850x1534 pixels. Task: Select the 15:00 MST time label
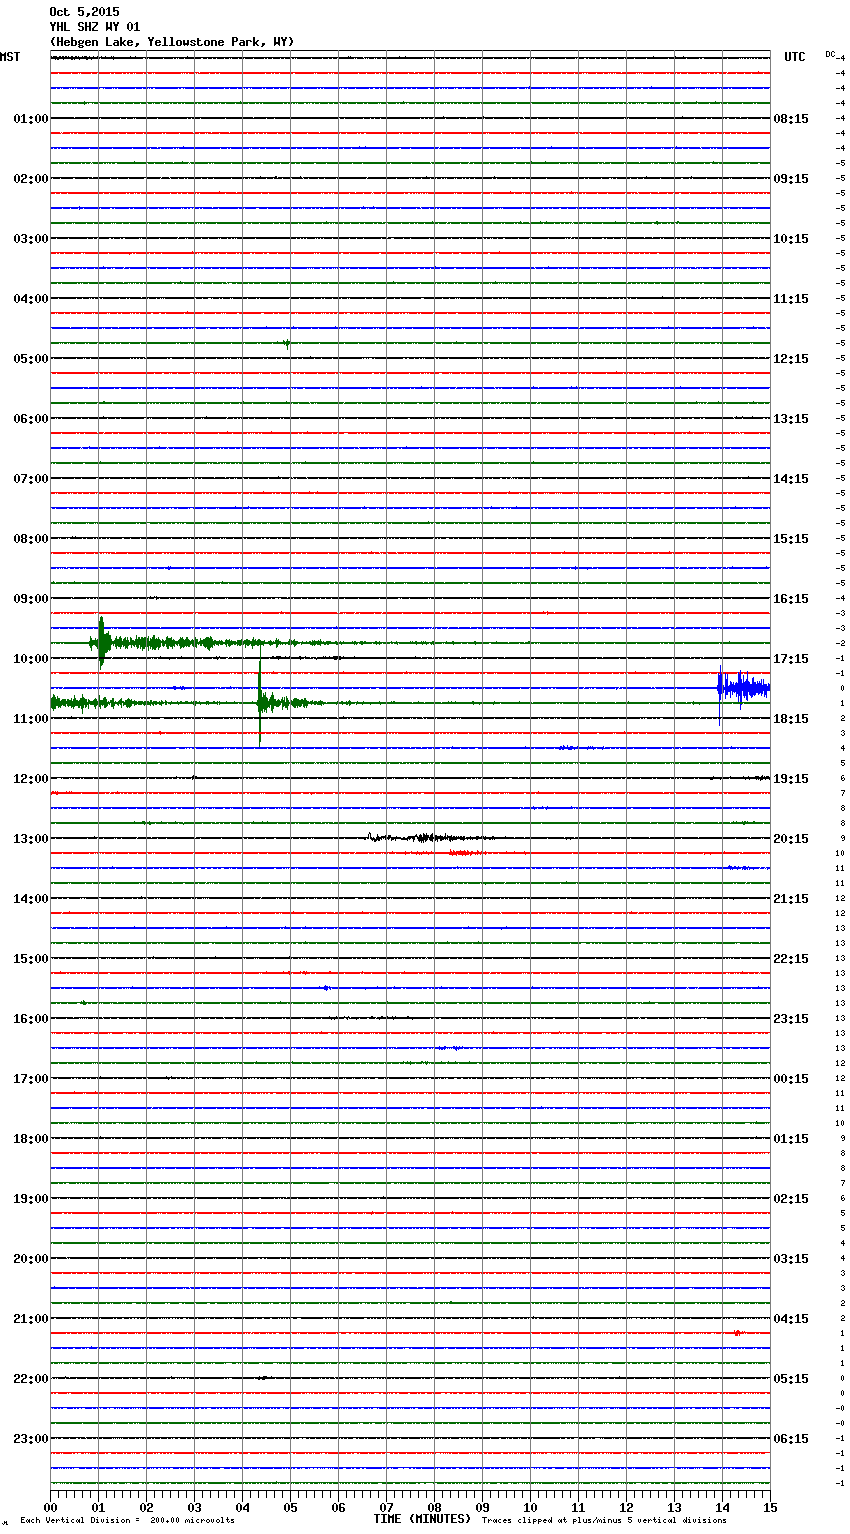[30, 959]
